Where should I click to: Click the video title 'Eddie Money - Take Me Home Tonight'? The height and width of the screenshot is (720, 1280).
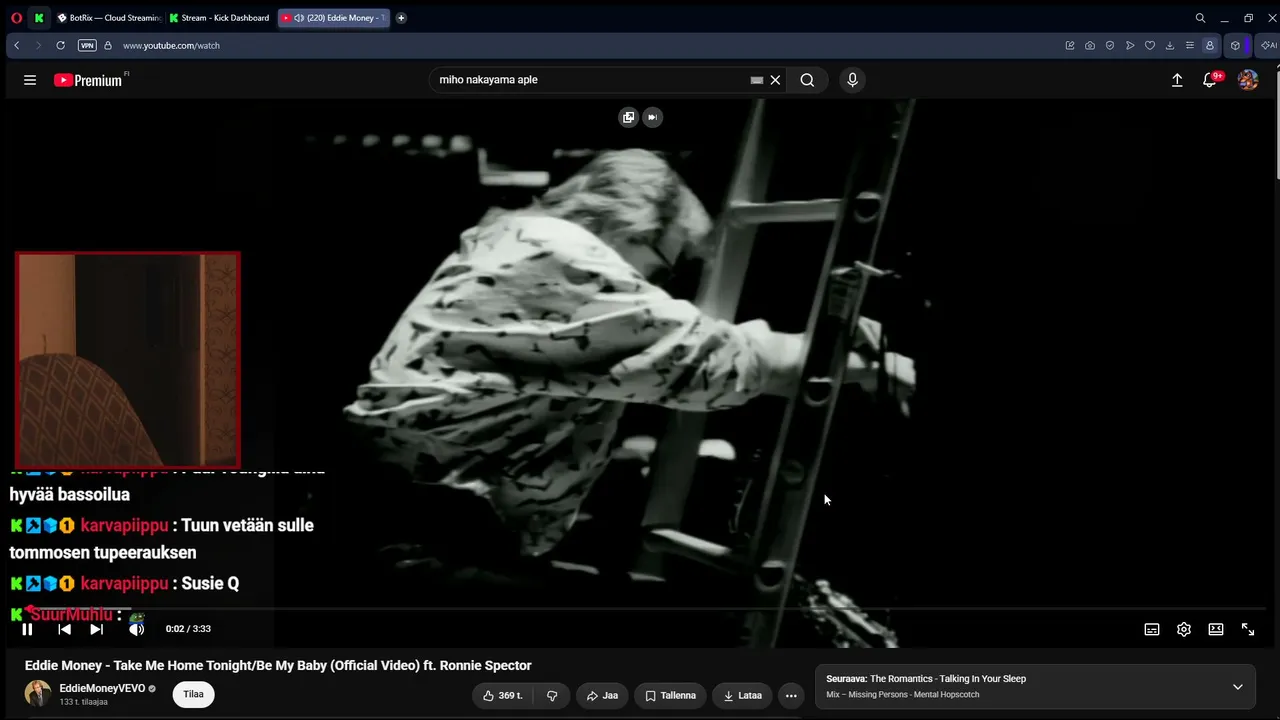click(x=278, y=665)
